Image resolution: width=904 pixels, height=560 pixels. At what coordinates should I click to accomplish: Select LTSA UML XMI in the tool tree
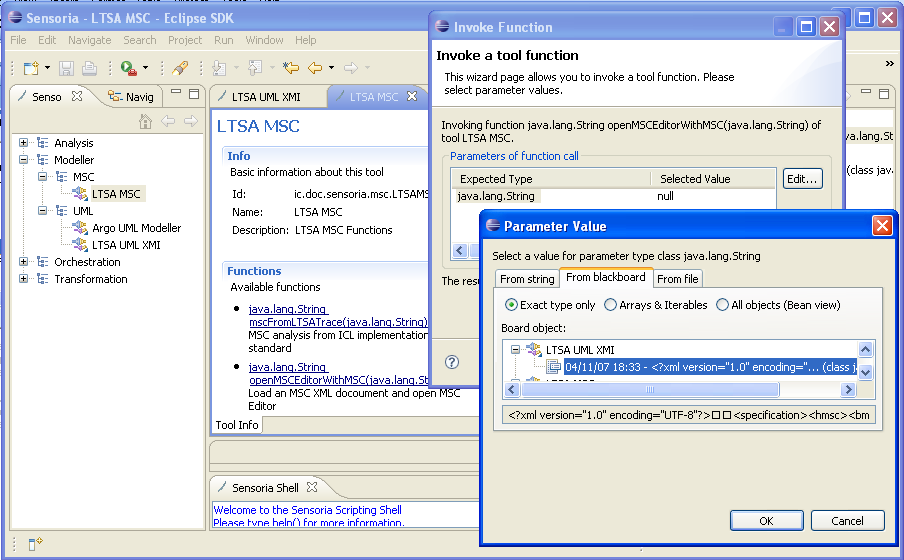(126, 245)
